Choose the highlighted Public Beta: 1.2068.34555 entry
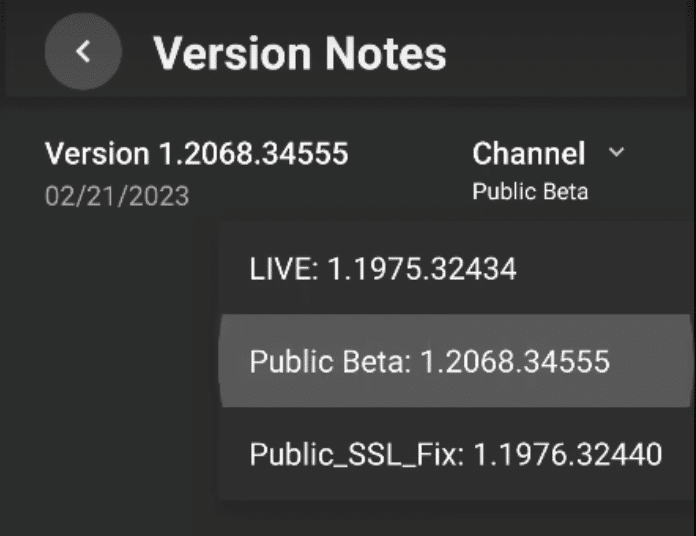Screen dimensions: 696x536 (457, 361)
